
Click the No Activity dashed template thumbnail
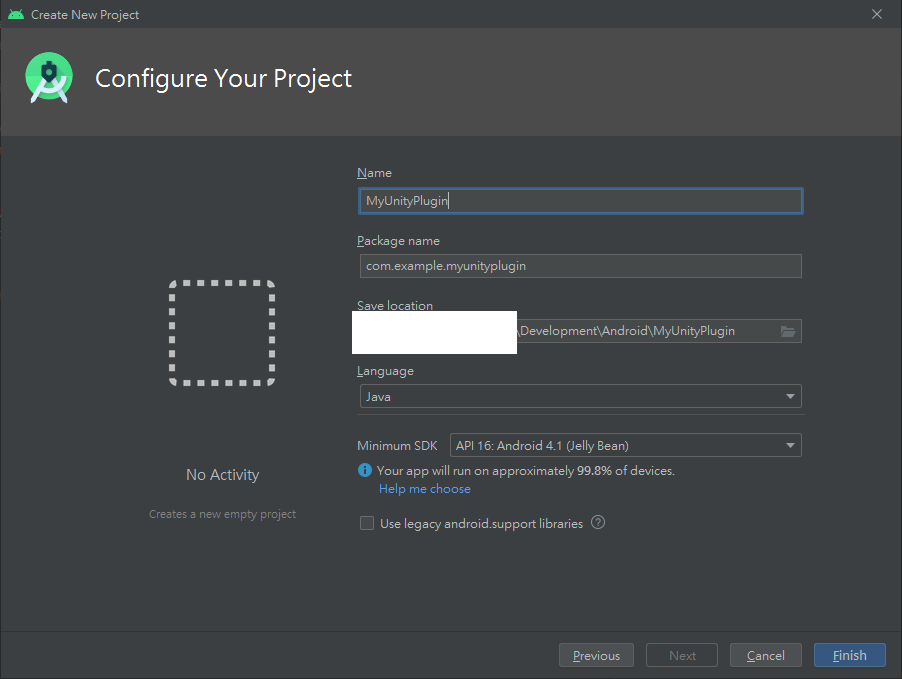222,333
